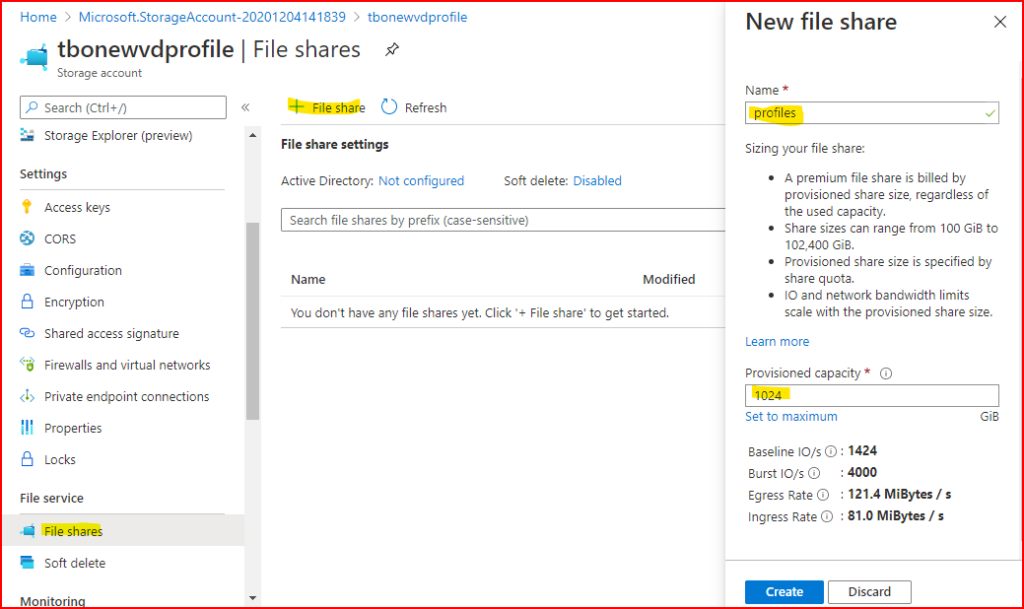Viewport: 1024px width, 609px height.
Task: Click the sidebar scroll down arrow
Action: (x=253, y=598)
